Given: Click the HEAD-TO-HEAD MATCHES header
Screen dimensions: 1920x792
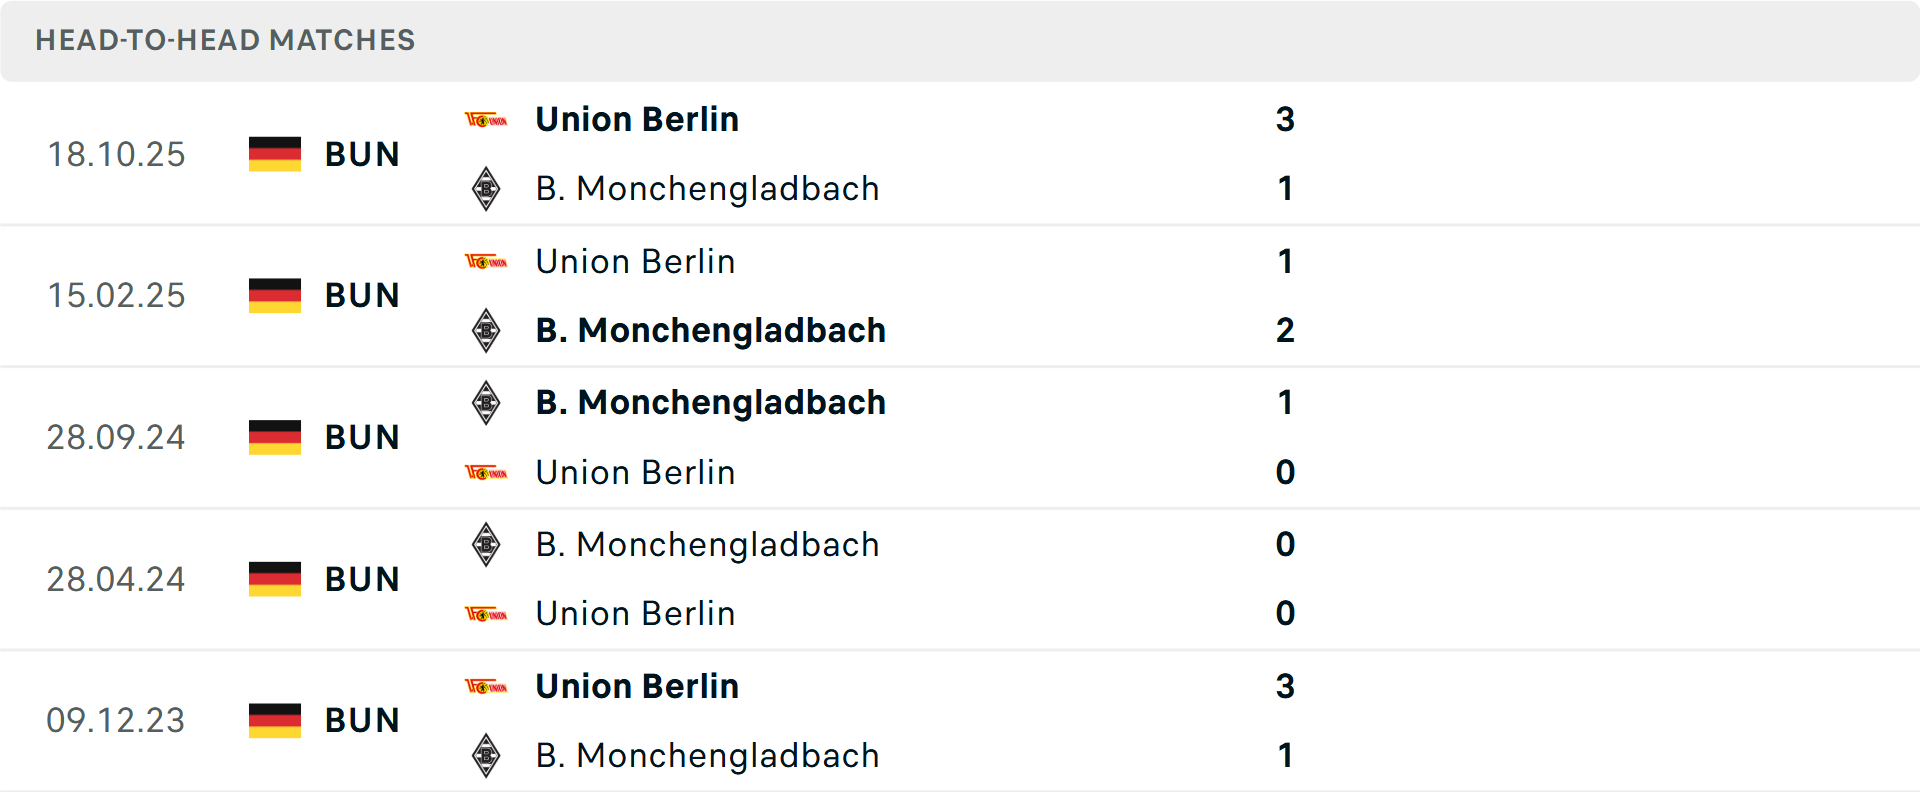Looking at the screenshot, I should coord(225,40).
